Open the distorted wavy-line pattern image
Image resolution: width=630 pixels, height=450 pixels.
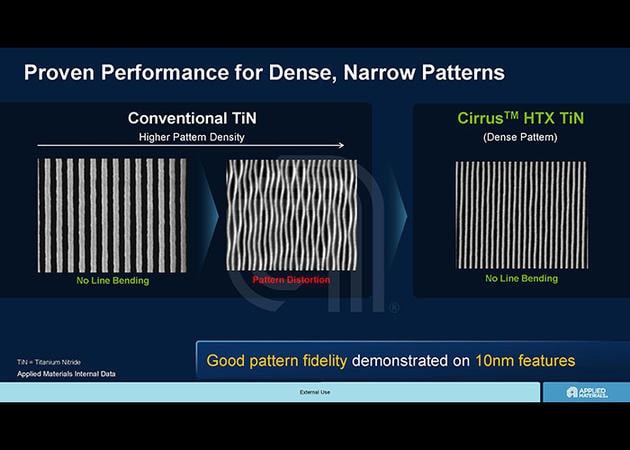click(292, 215)
